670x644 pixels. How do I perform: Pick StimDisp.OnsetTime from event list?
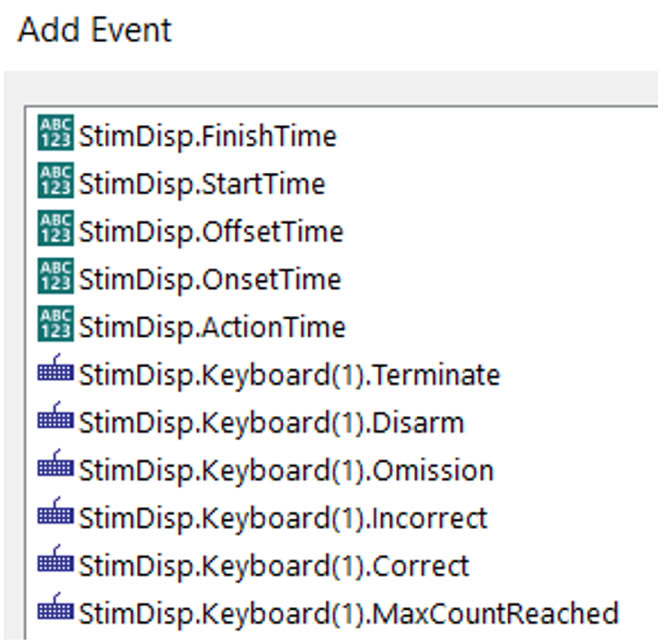click(209, 280)
